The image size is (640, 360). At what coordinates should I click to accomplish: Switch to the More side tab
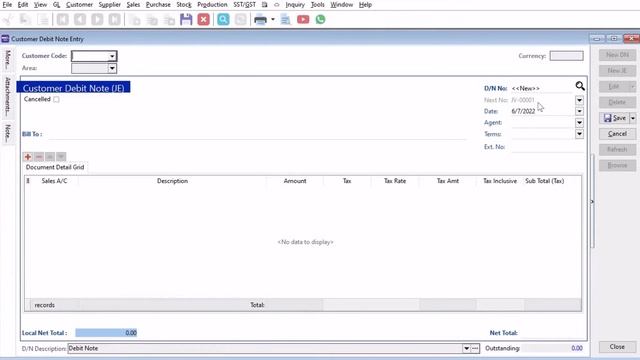point(7,60)
